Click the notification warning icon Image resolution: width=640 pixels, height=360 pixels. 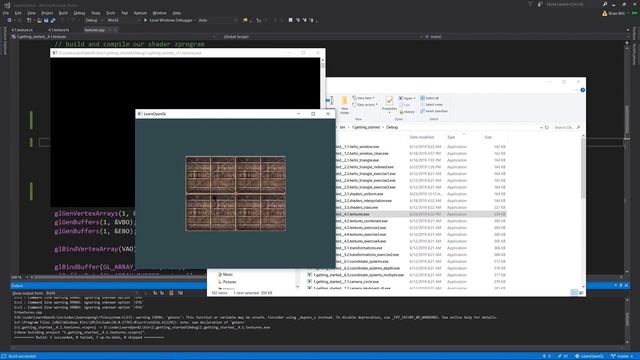click(604, 13)
